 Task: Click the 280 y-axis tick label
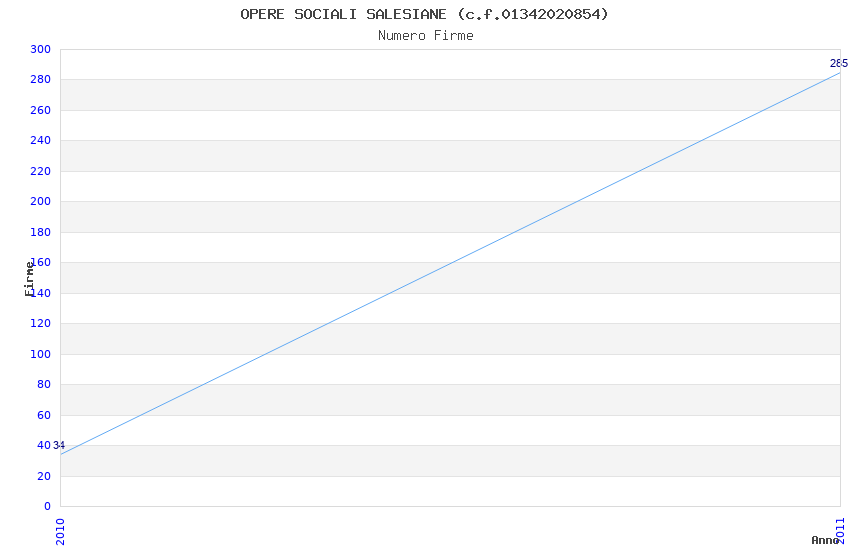(x=41, y=80)
